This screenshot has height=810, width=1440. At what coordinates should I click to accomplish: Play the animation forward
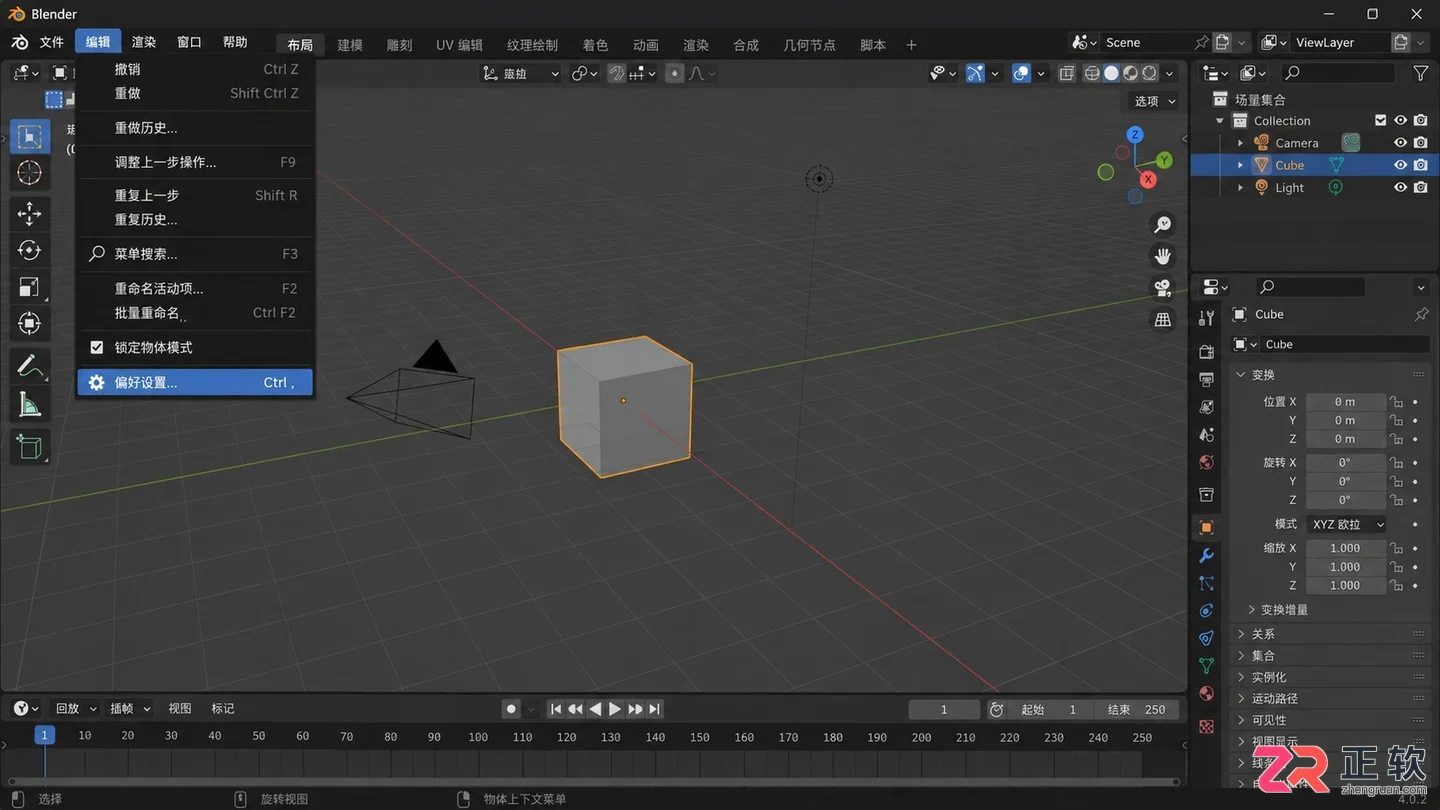pos(615,709)
